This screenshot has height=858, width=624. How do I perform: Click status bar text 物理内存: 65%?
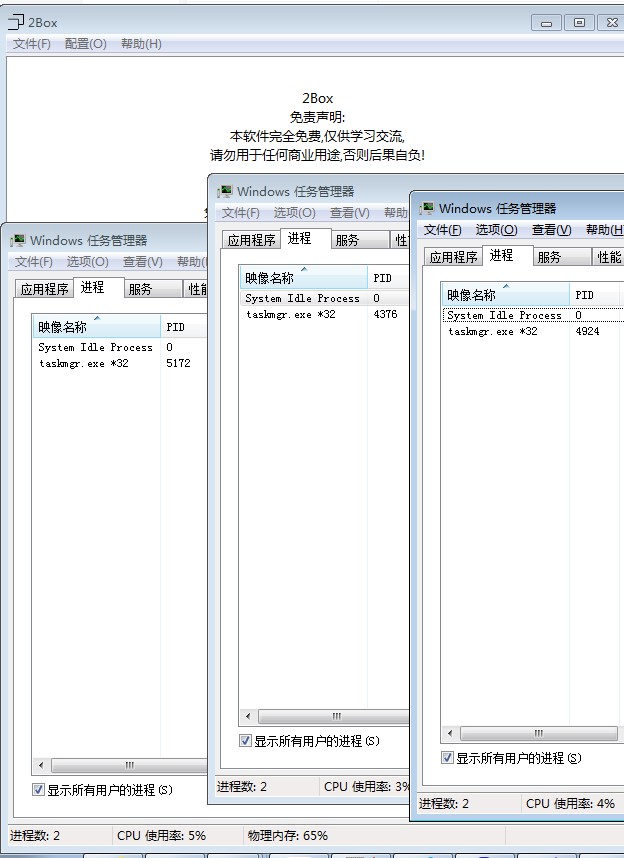tap(287, 836)
